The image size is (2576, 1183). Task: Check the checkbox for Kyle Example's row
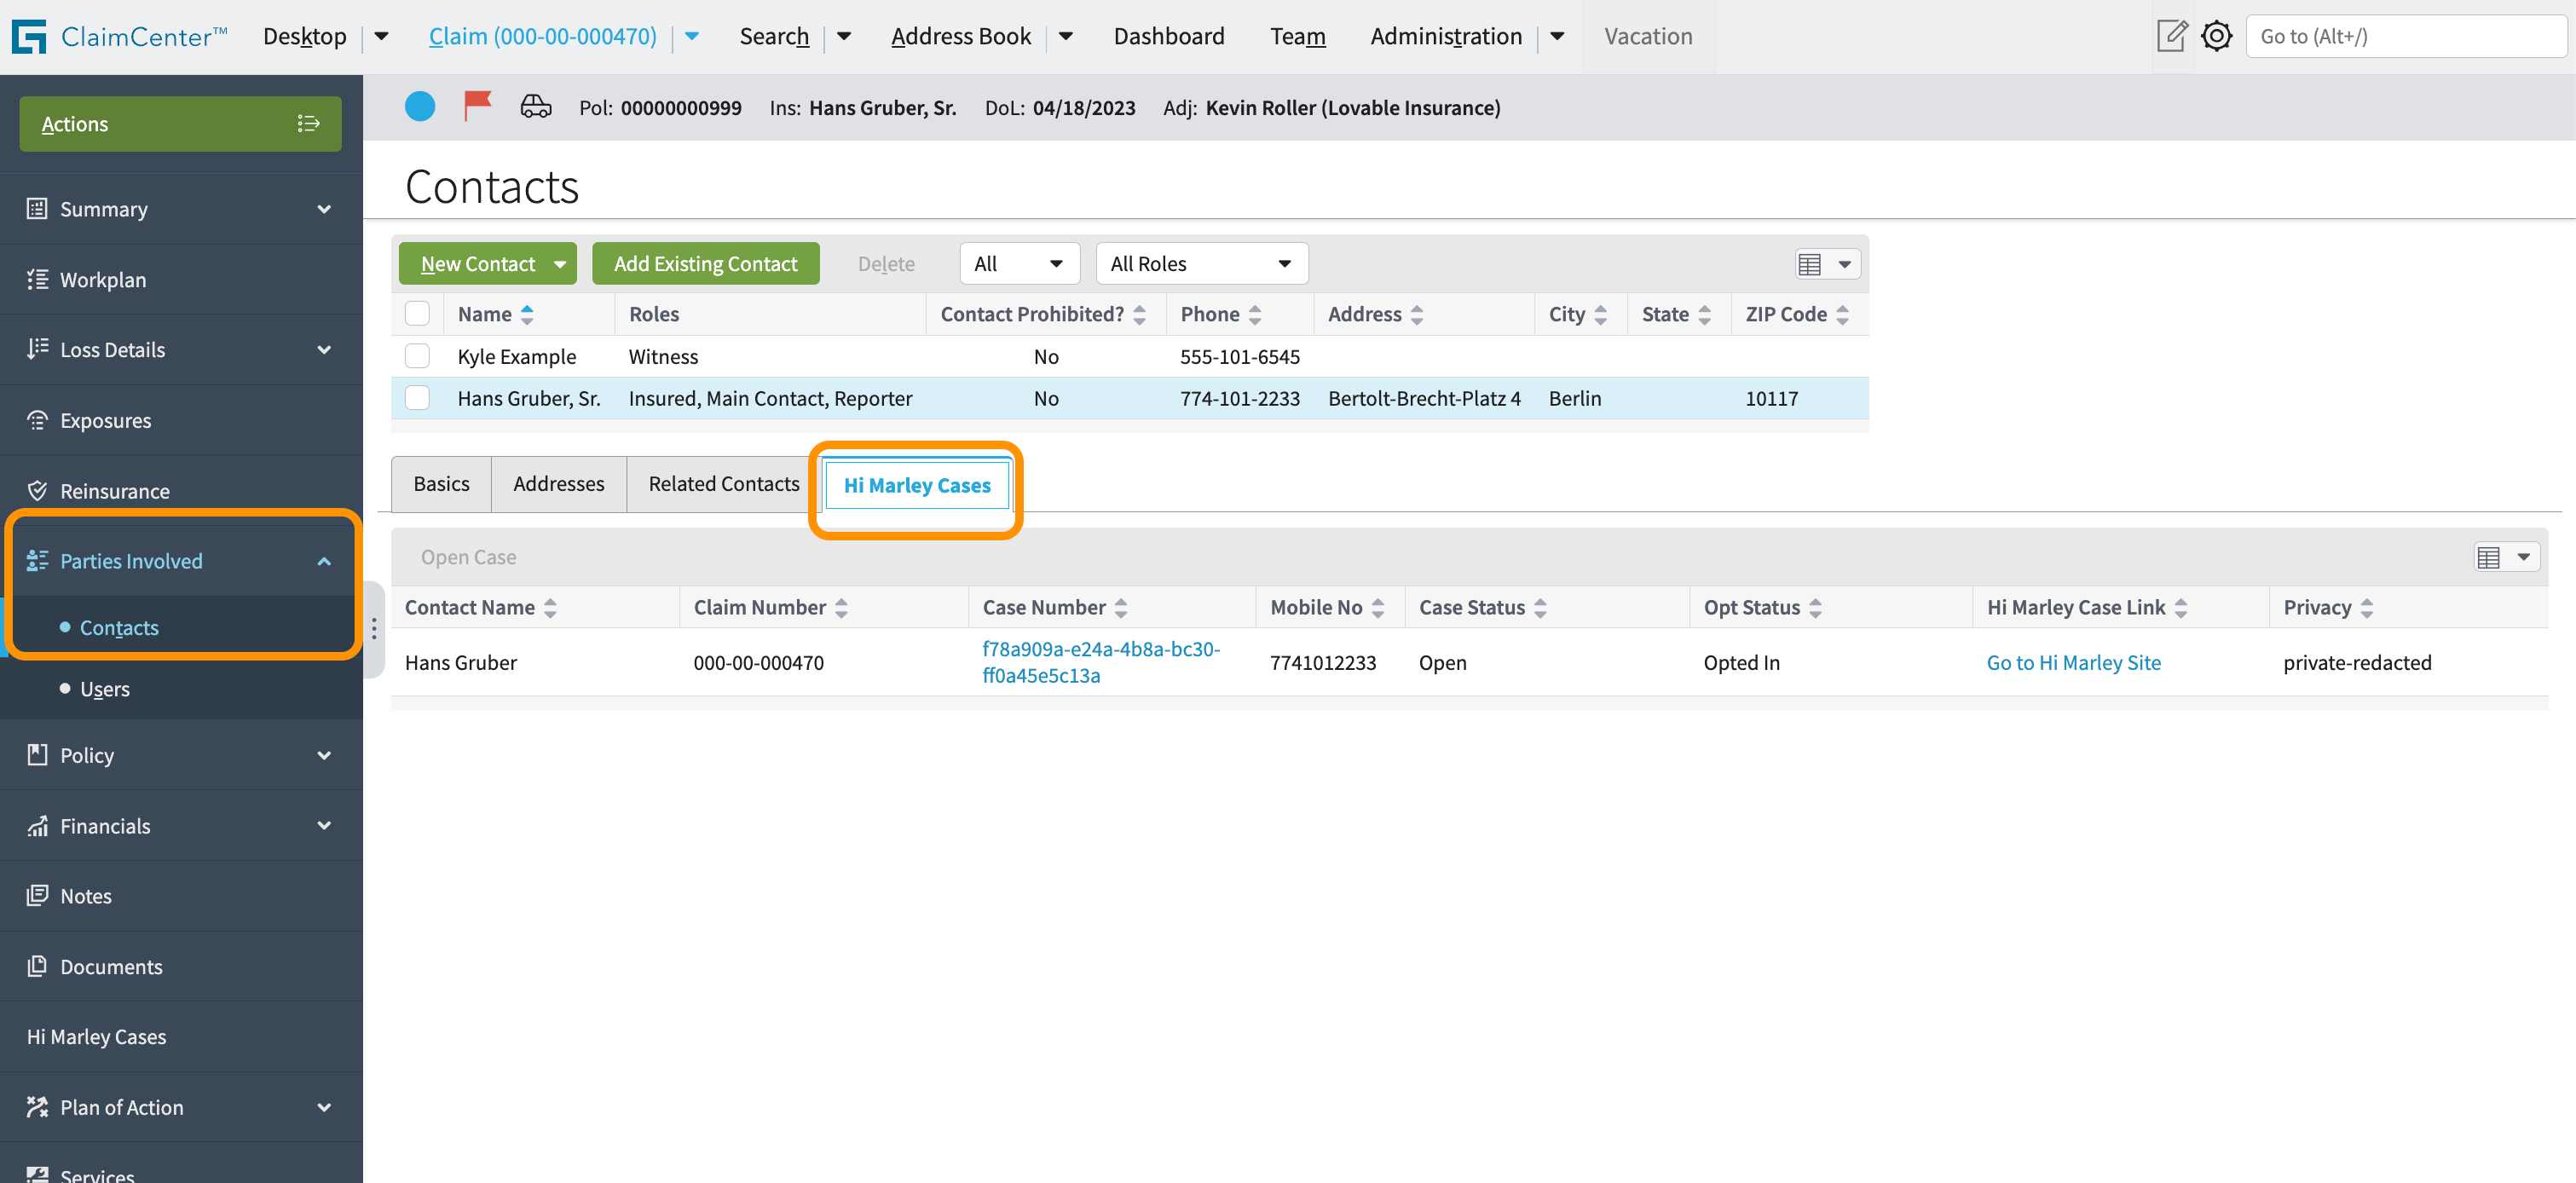point(418,355)
